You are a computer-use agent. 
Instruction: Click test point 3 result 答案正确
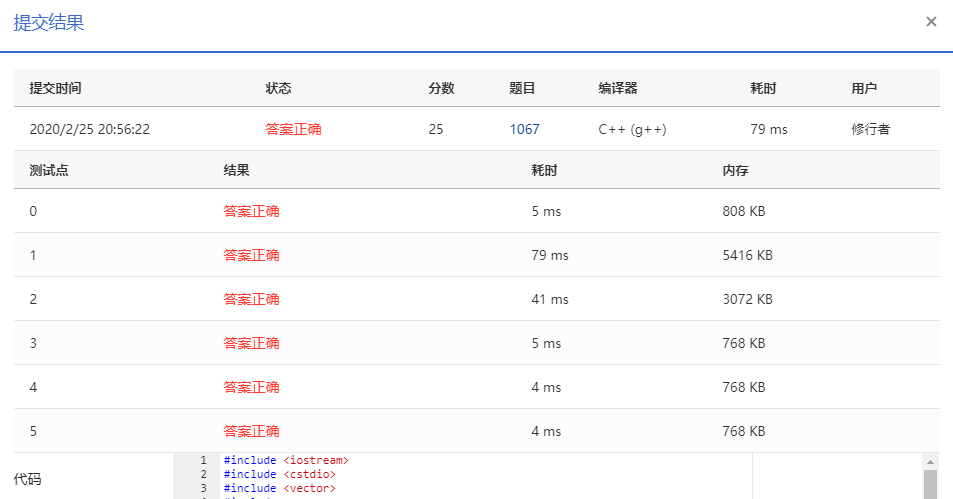tap(251, 343)
